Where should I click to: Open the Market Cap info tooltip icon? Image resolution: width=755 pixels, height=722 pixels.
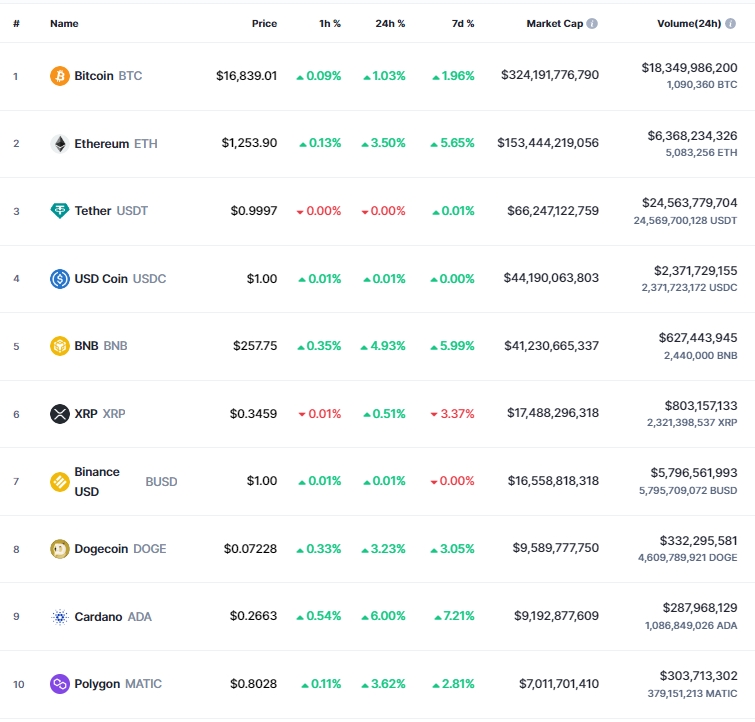592,24
